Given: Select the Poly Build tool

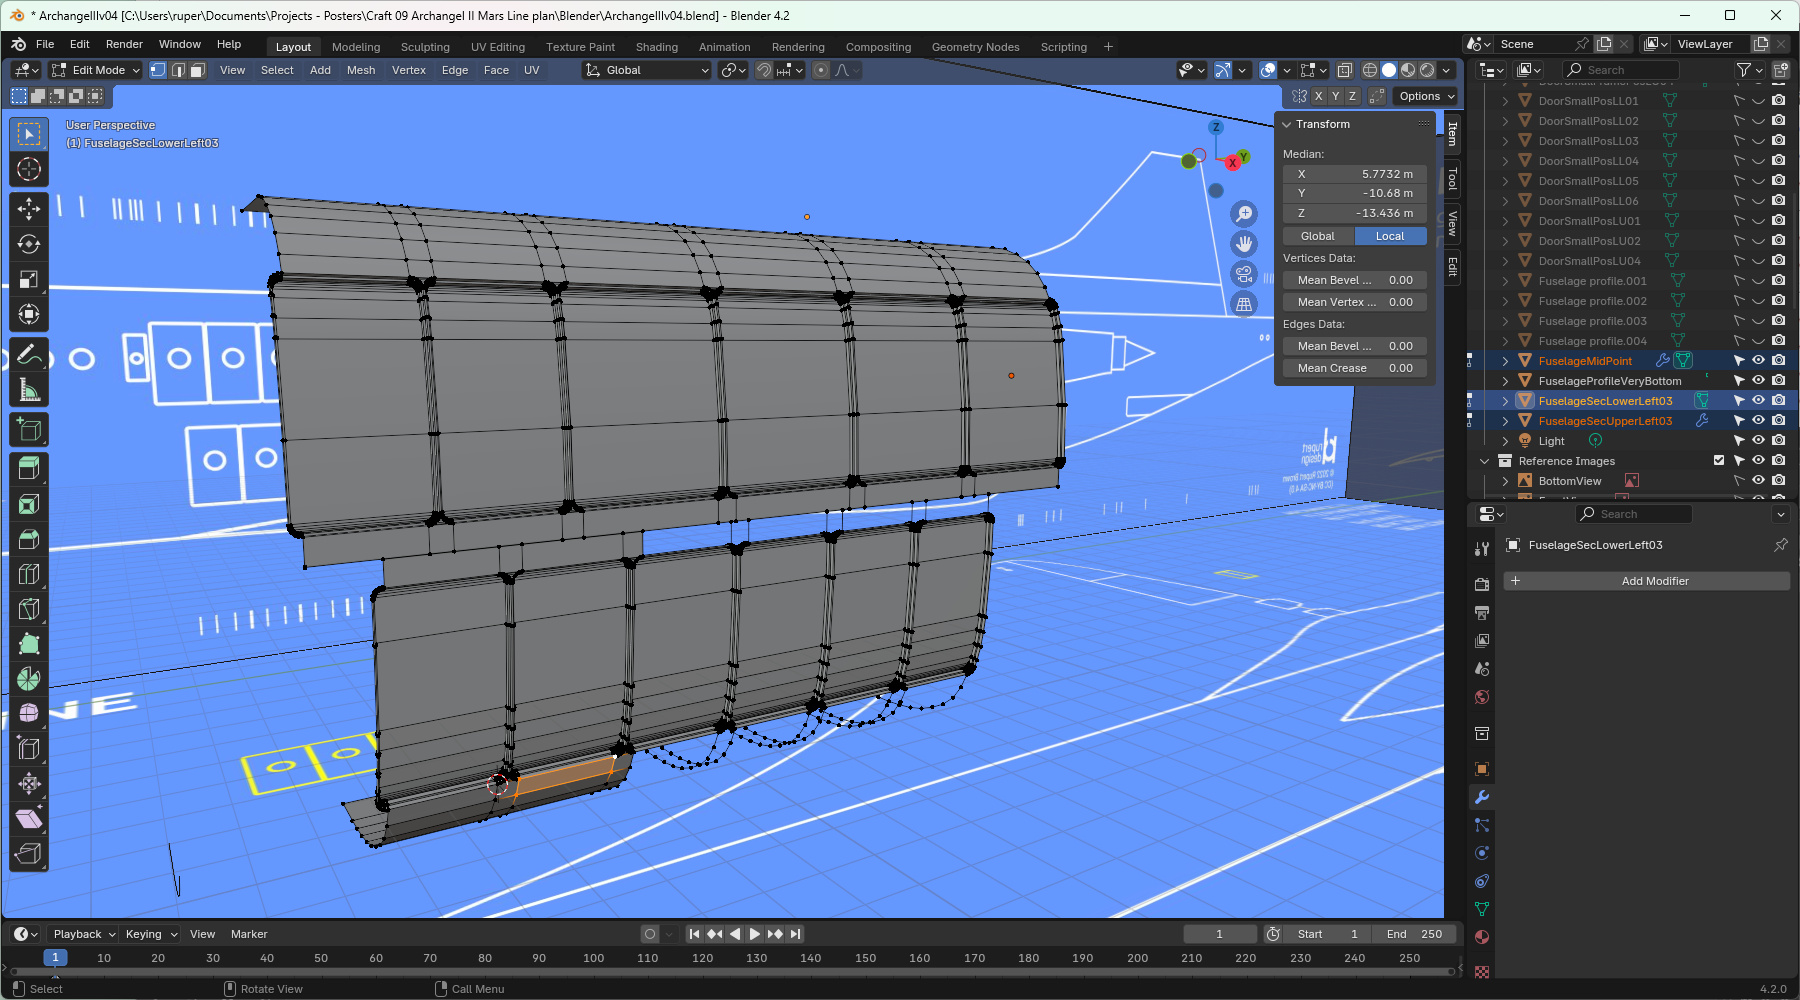Looking at the screenshot, I should (x=29, y=644).
